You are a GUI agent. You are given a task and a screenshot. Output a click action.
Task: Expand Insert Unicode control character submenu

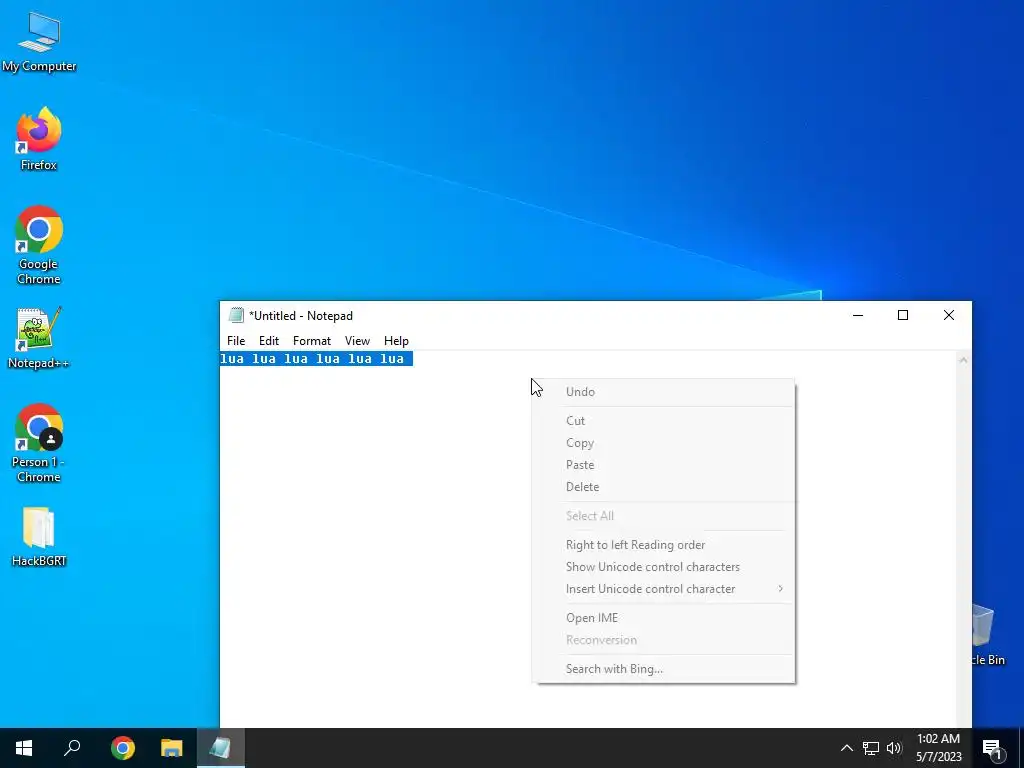664,589
